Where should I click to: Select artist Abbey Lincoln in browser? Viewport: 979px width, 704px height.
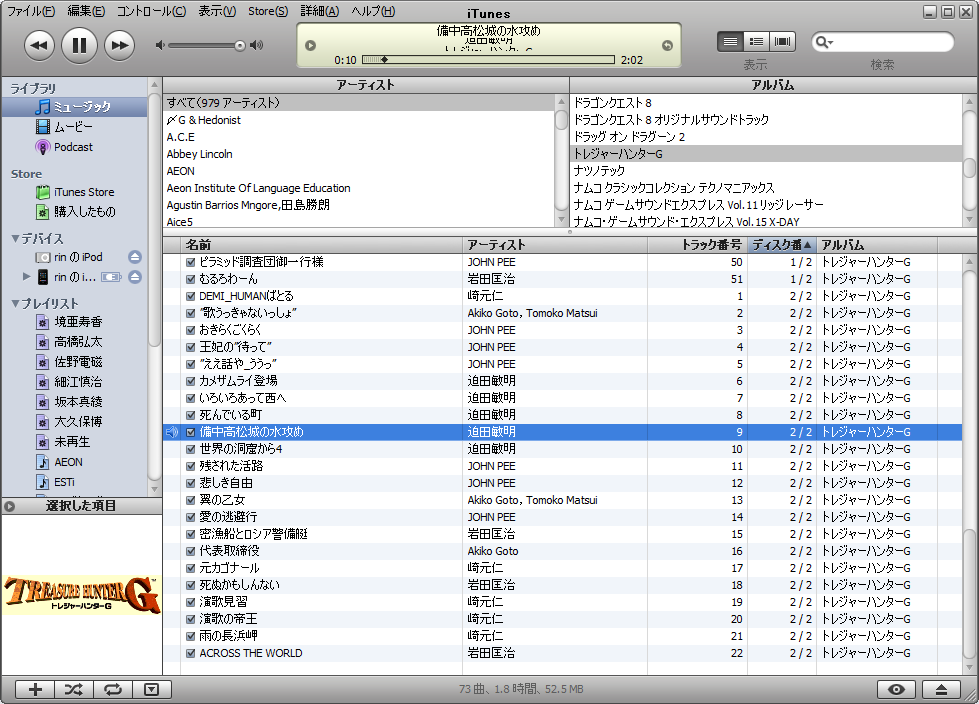(359, 154)
